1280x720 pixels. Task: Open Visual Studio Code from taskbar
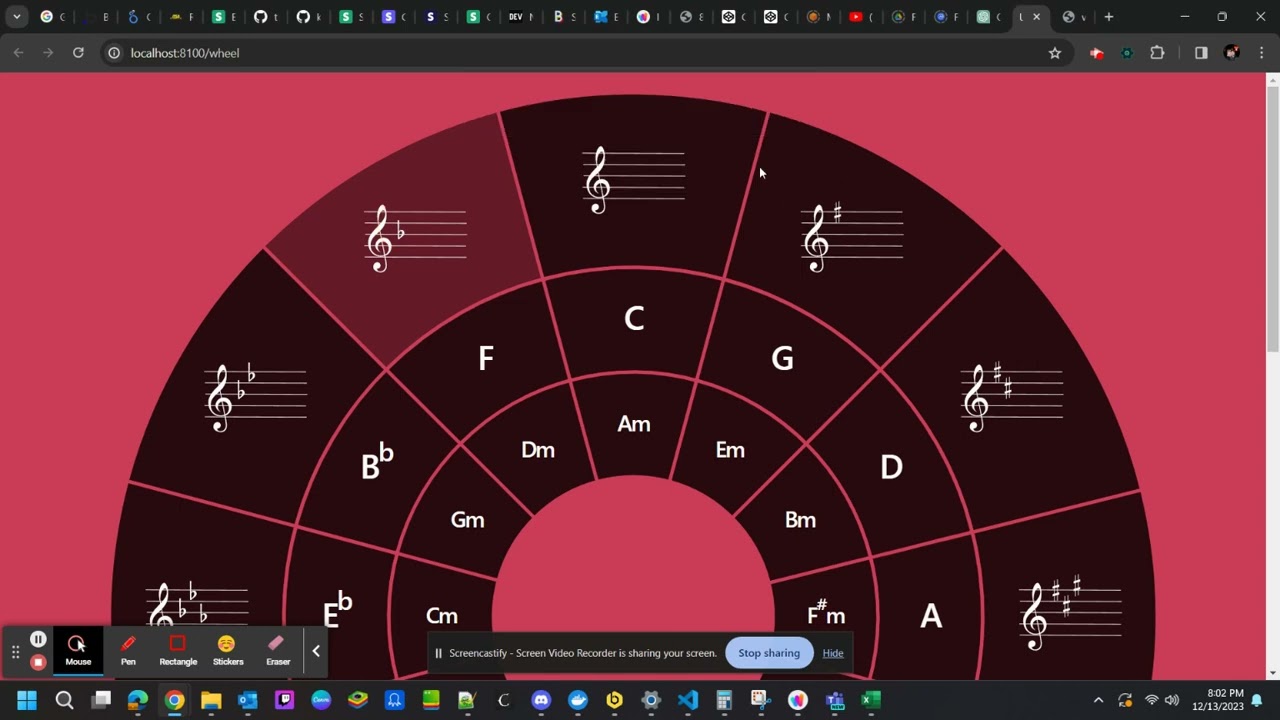(x=687, y=700)
